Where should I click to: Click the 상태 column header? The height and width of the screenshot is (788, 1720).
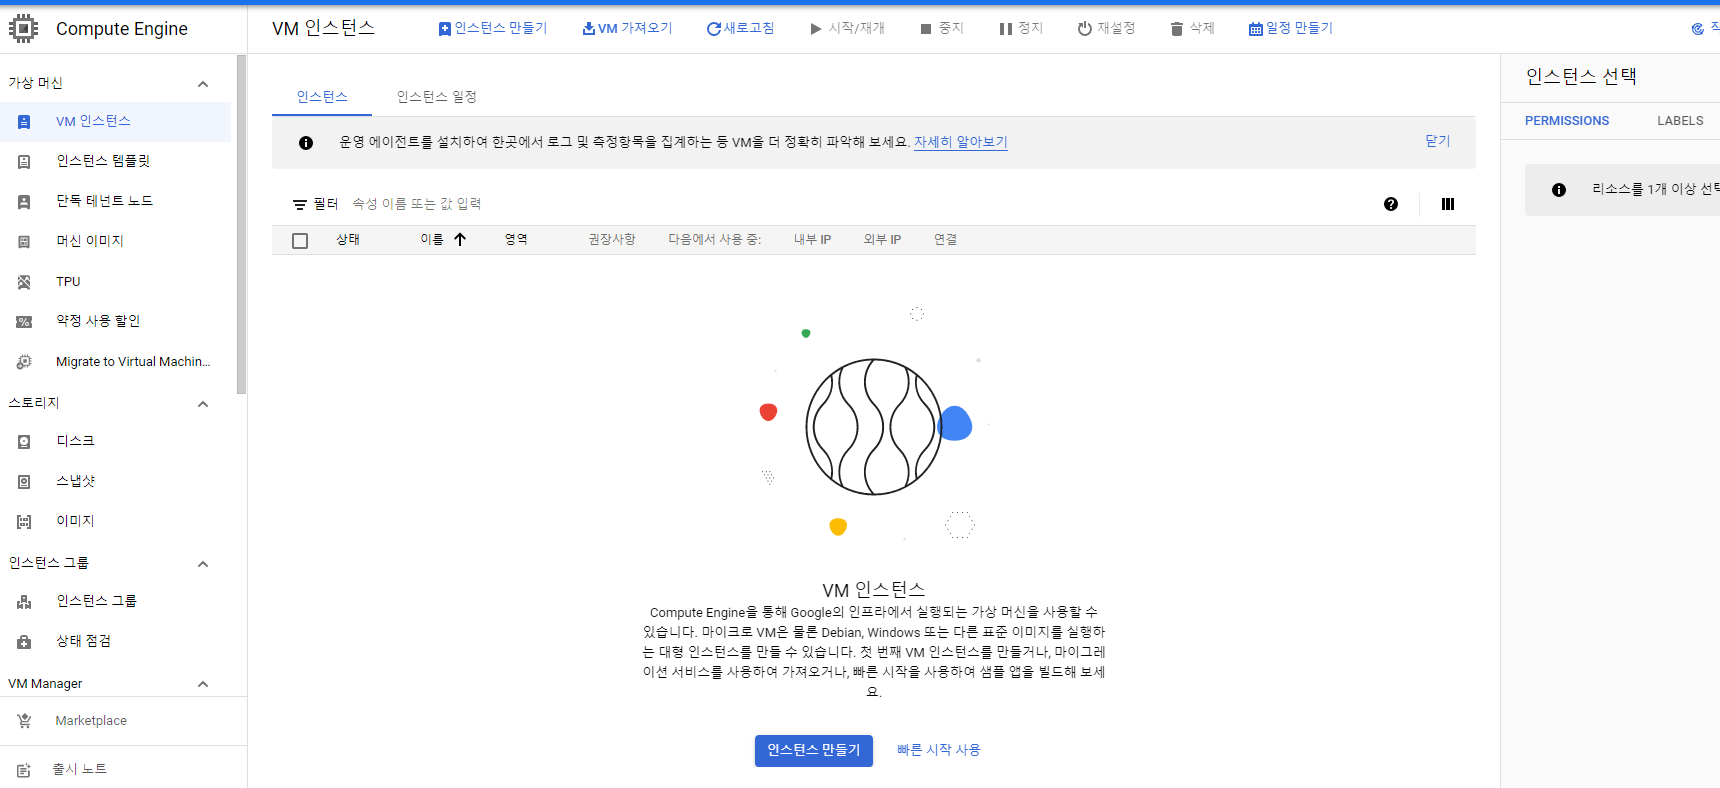click(x=348, y=240)
